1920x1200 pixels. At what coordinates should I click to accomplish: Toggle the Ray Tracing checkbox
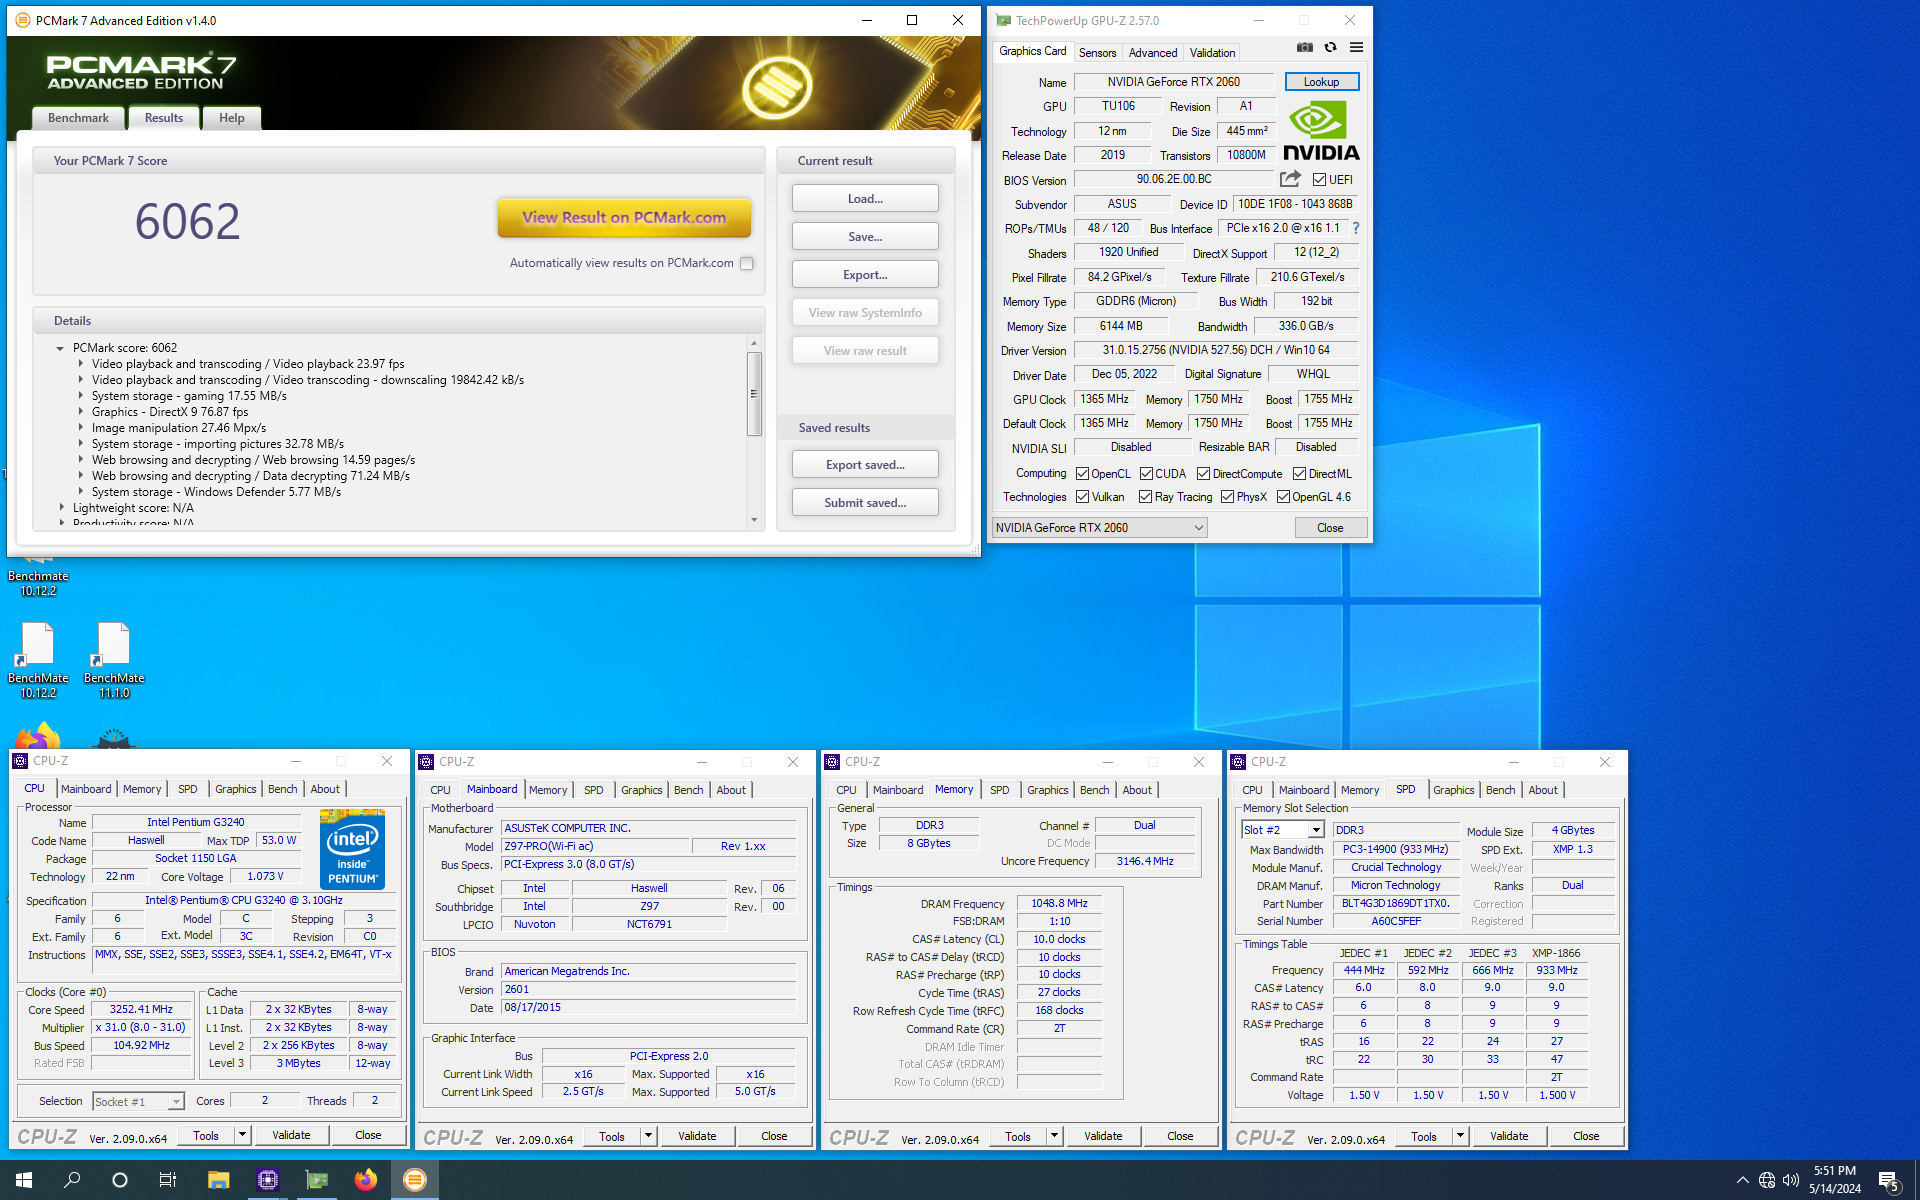(1145, 497)
